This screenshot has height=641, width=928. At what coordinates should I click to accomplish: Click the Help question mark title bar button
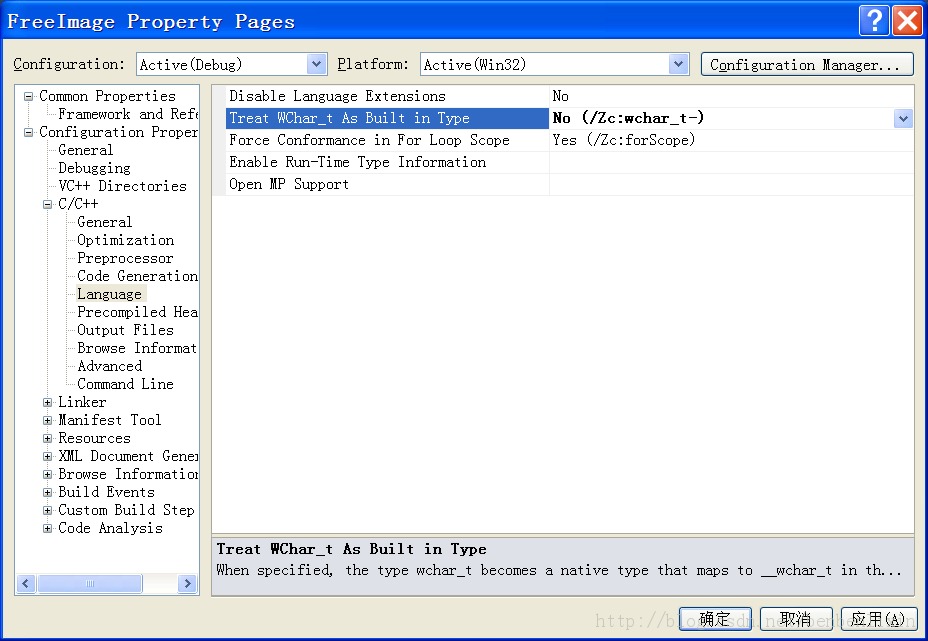(x=874, y=21)
